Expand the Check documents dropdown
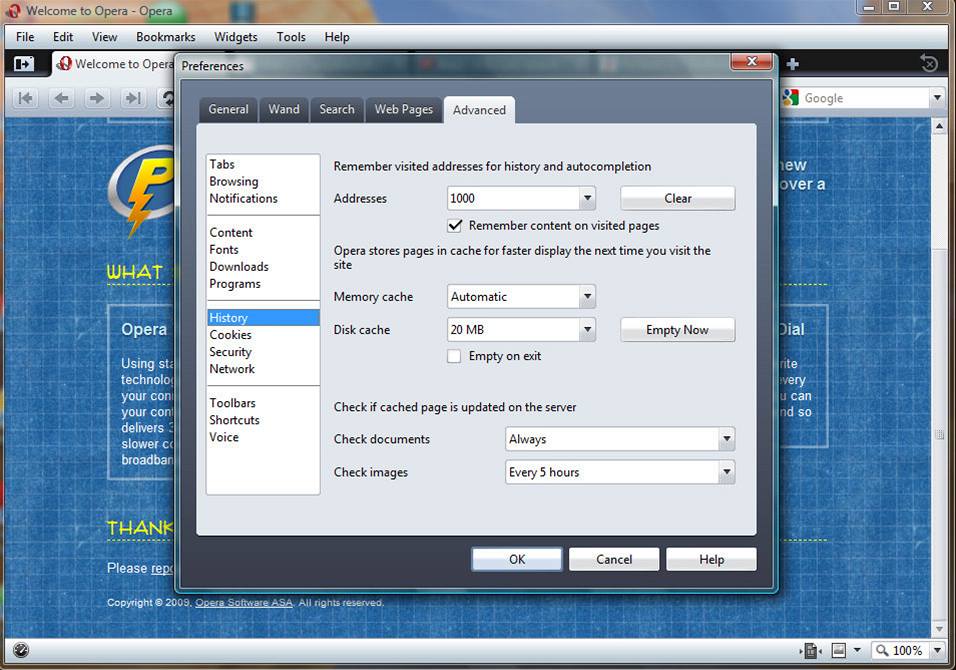The image size is (956, 670). pyautogui.click(x=726, y=439)
